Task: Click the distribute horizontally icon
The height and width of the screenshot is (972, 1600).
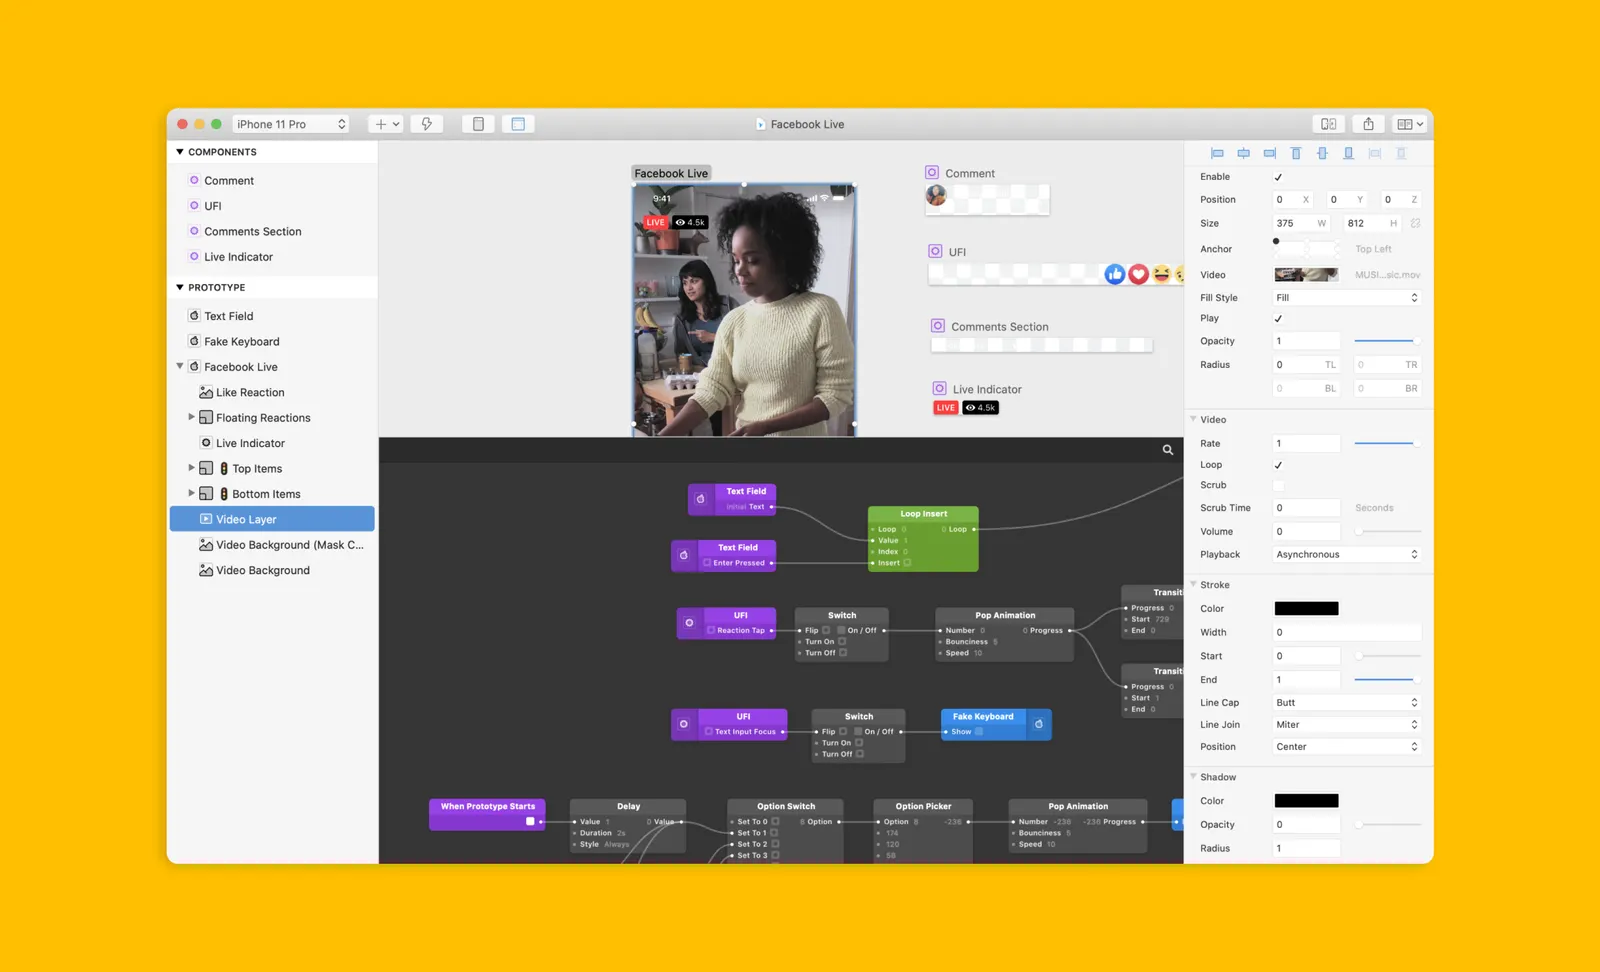Action: (x=1375, y=153)
